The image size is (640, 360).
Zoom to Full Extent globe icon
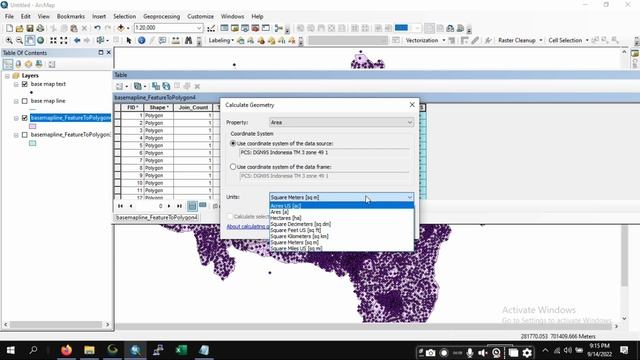coord(40,40)
